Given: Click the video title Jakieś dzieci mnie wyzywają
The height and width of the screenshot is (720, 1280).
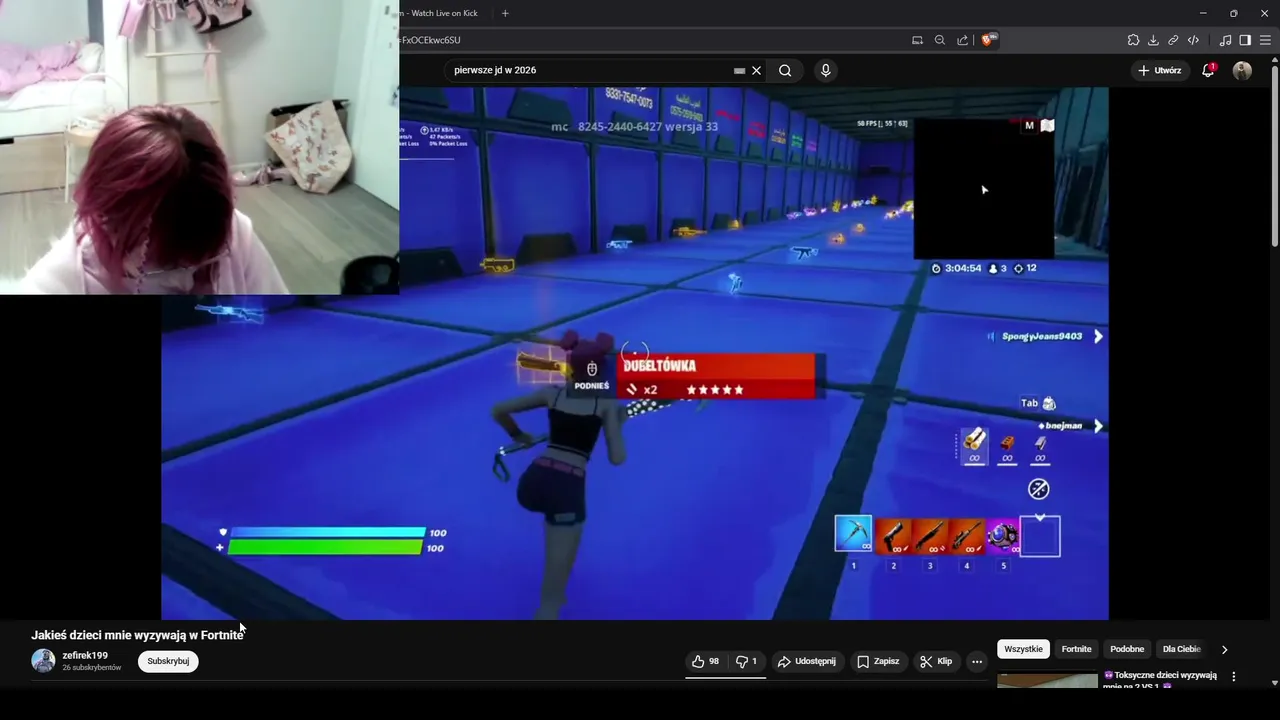Looking at the screenshot, I should tap(137, 635).
